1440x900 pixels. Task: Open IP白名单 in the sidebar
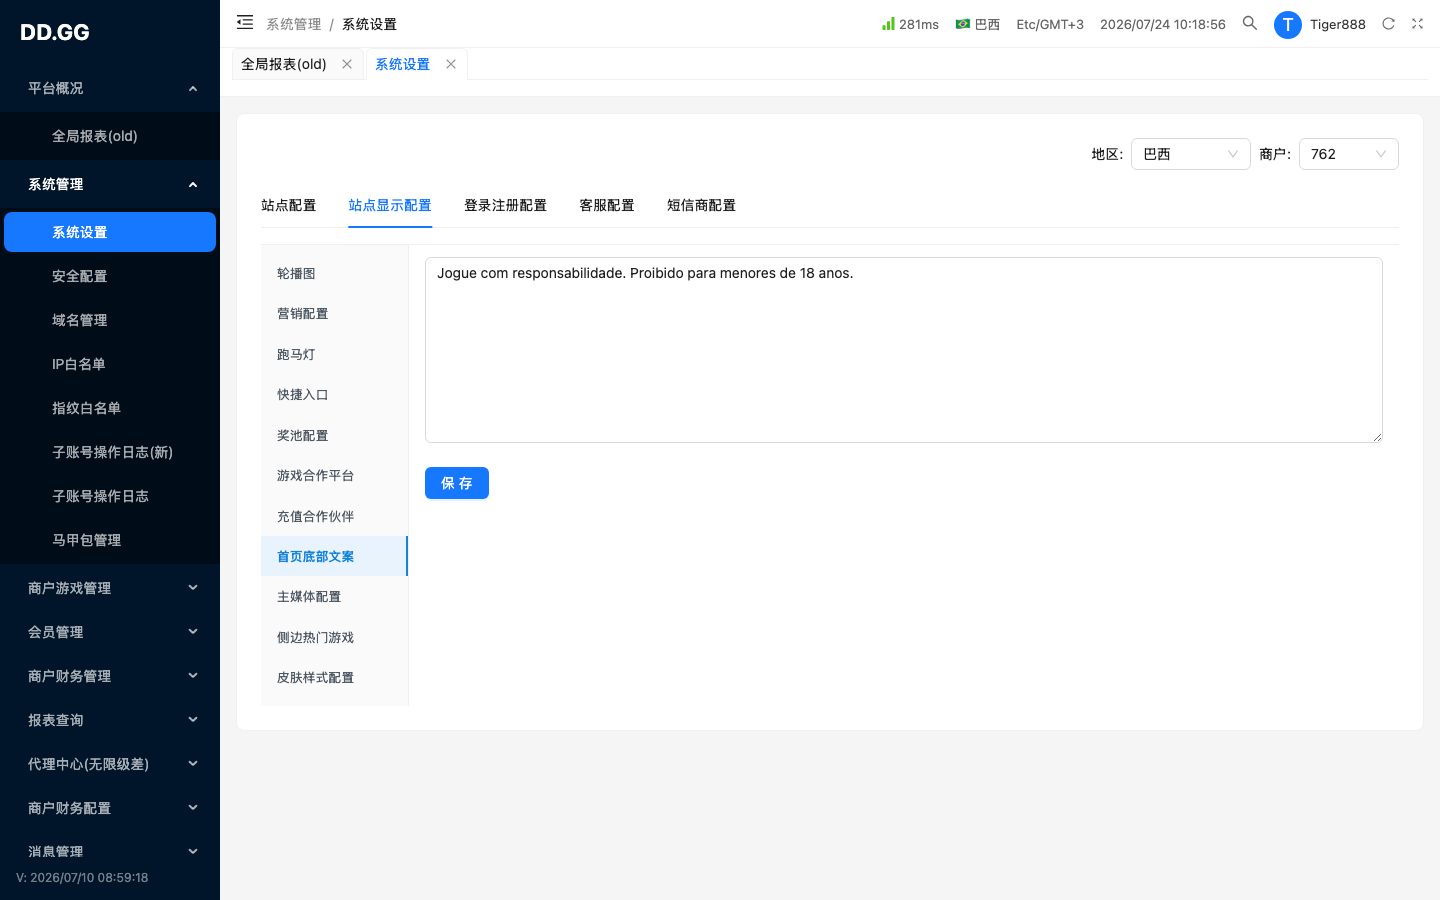[x=110, y=364]
